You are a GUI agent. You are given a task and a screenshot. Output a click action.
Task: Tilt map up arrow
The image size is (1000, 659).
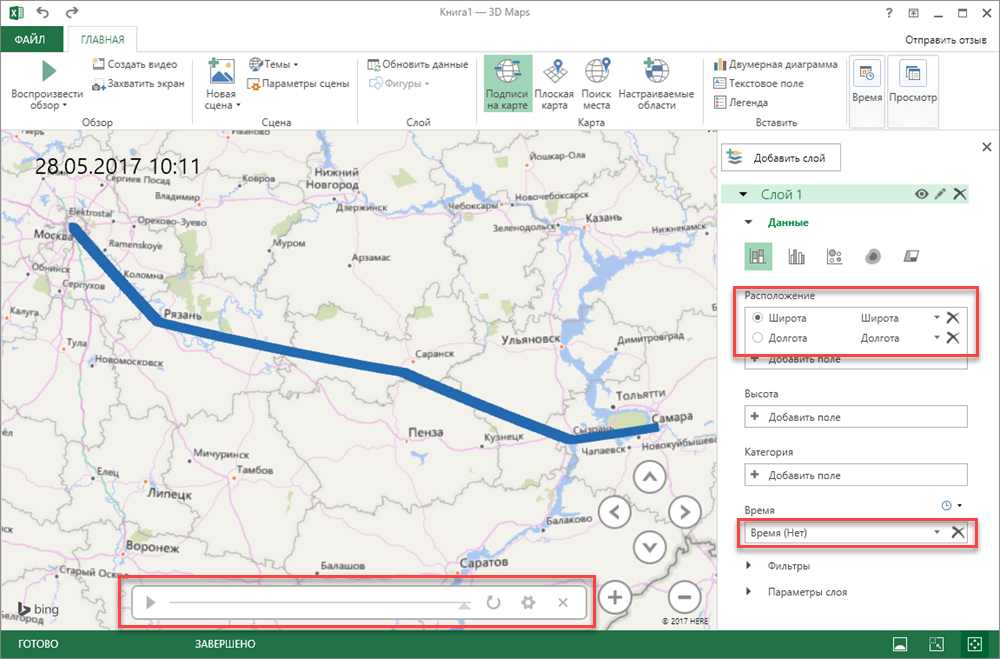[650, 477]
